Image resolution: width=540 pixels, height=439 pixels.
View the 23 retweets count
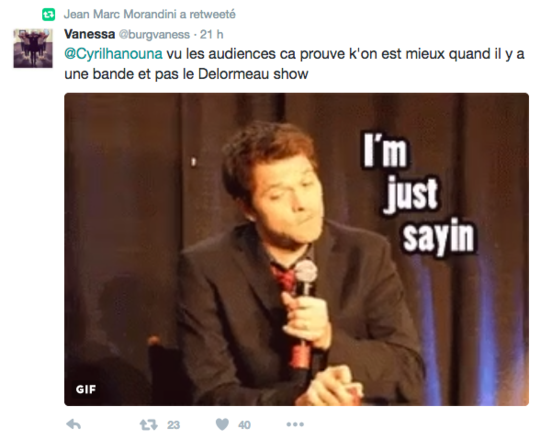(174, 425)
